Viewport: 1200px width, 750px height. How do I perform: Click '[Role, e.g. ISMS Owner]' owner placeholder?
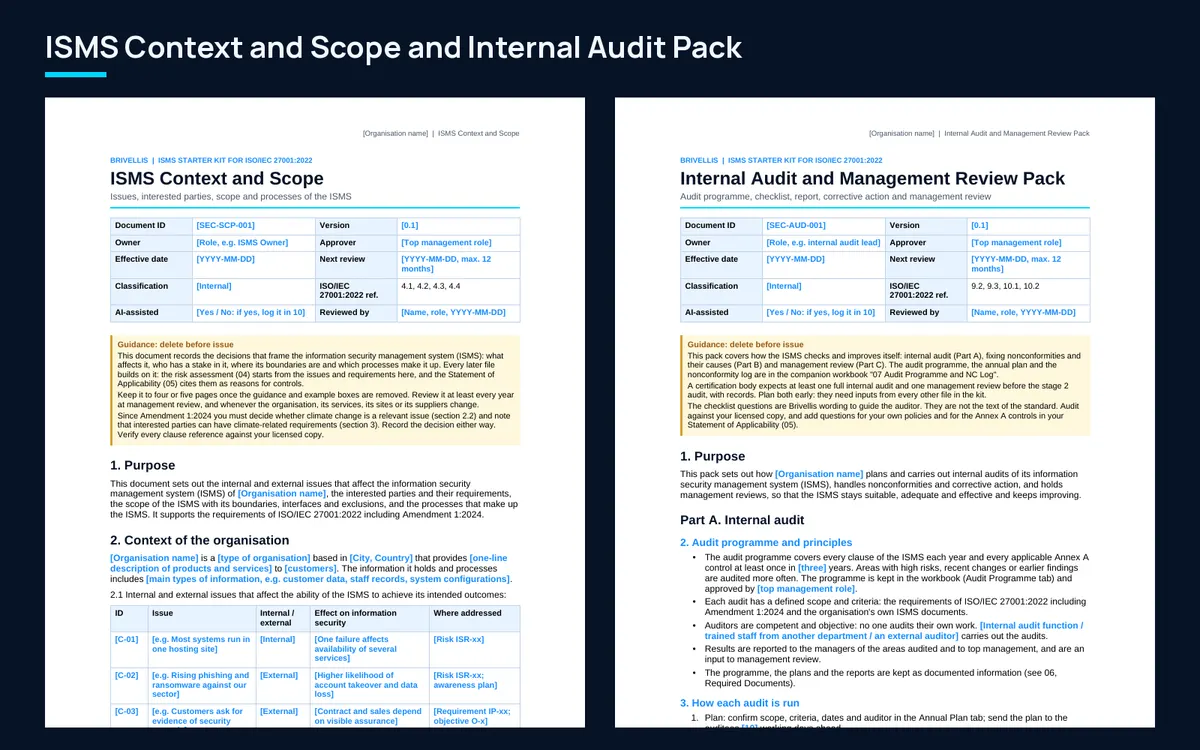pos(242,243)
